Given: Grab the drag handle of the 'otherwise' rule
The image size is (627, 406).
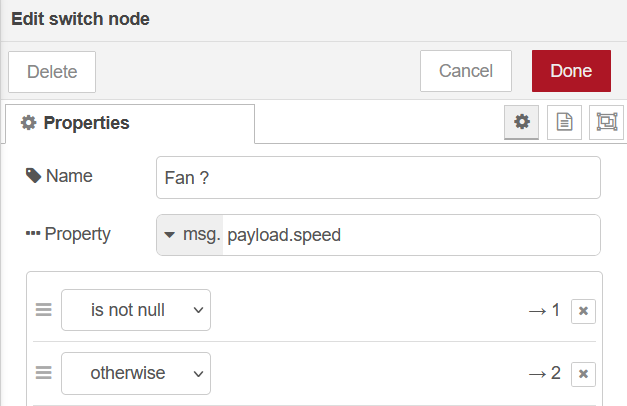Looking at the screenshot, I should 44,373.
